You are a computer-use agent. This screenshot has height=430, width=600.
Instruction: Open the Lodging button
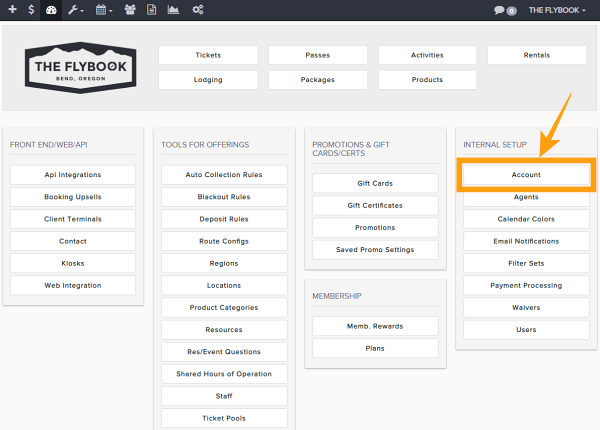tap(208, 80)
